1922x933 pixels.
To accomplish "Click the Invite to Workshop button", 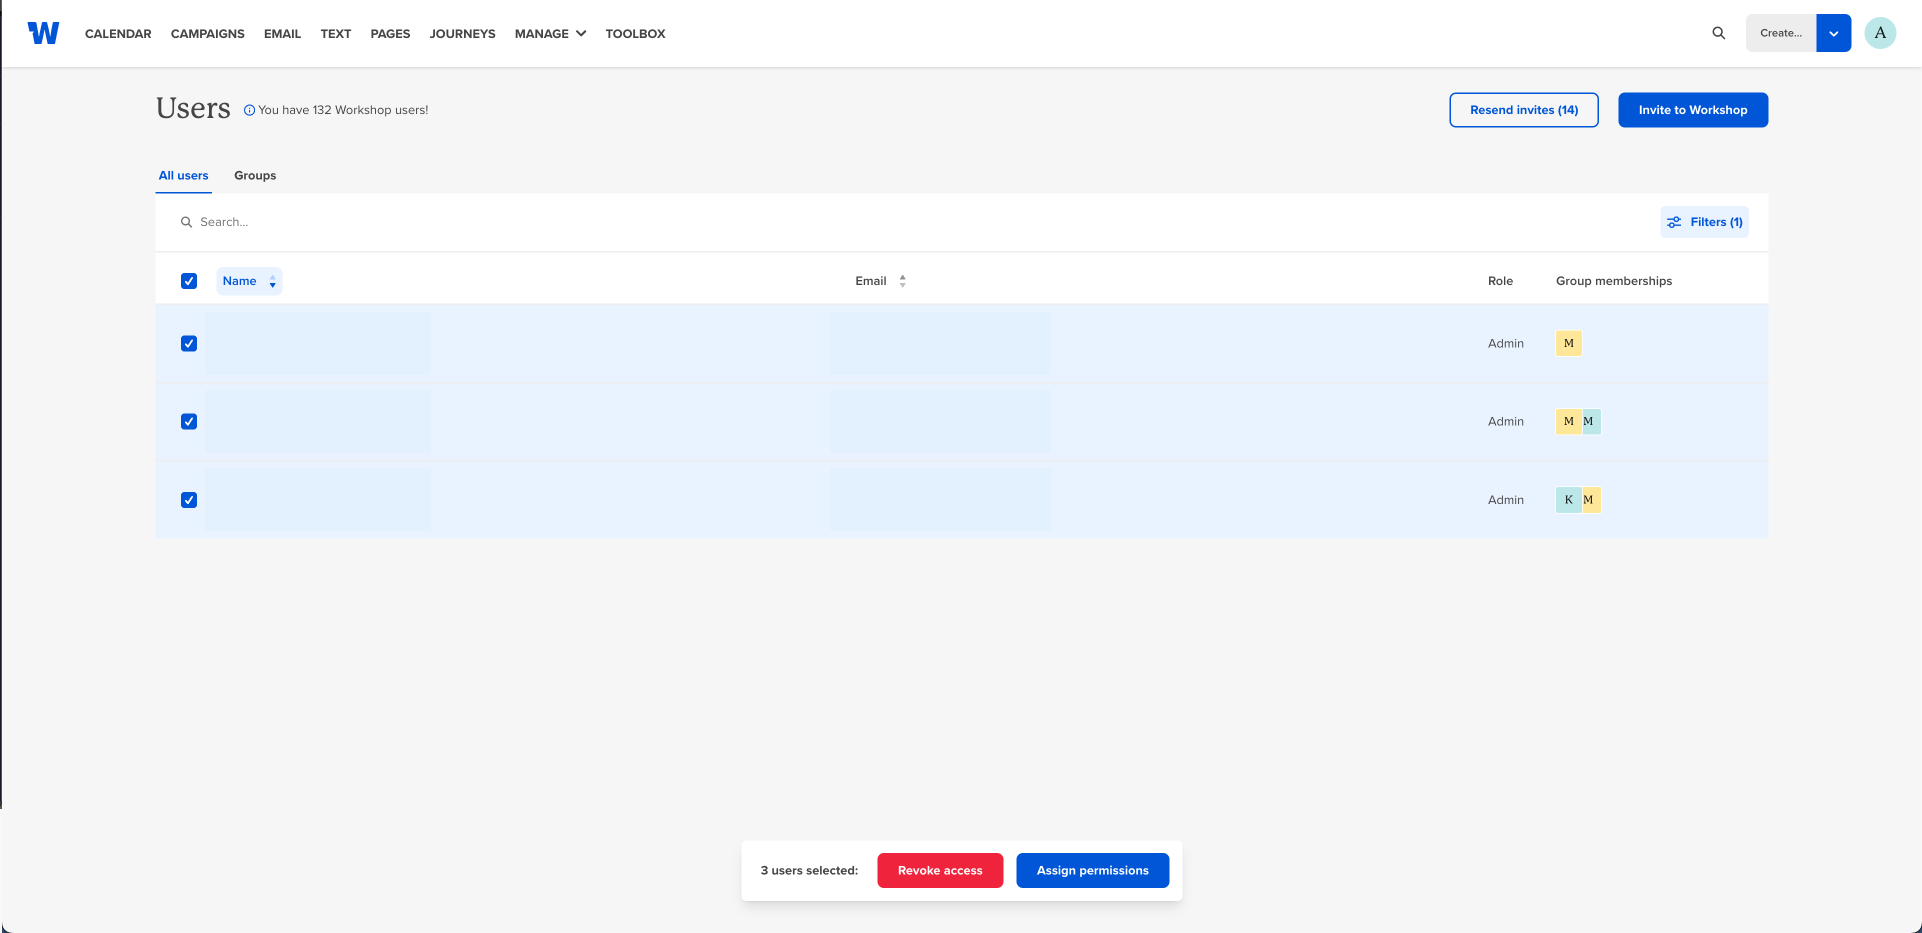I will (1693, 110).
